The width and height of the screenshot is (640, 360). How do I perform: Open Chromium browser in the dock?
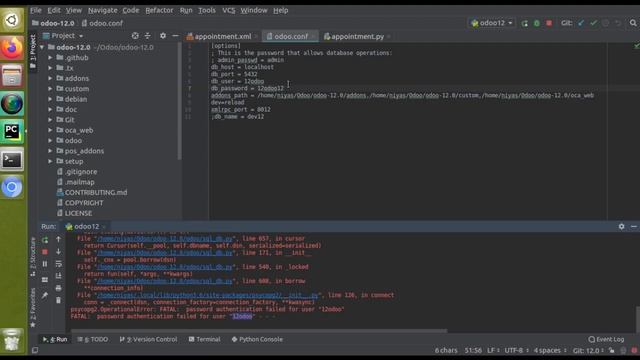pyautogui.click(x=12, y=187)
